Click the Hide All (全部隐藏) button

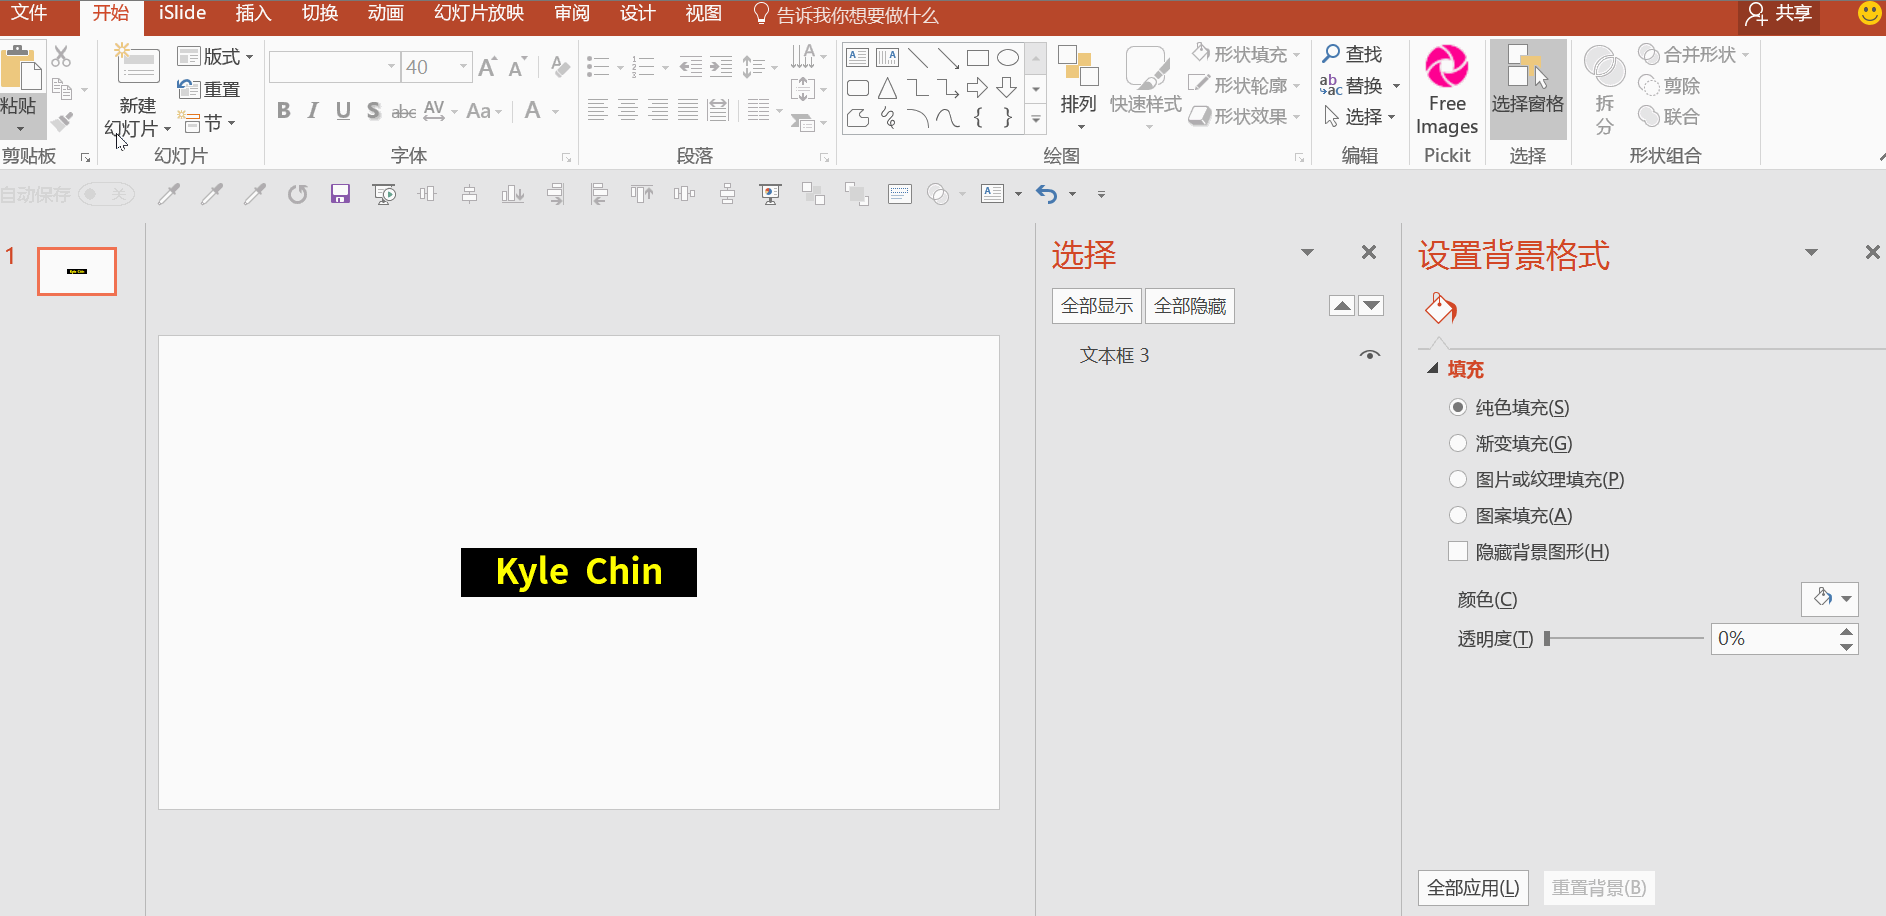(x=1189, y=306)
